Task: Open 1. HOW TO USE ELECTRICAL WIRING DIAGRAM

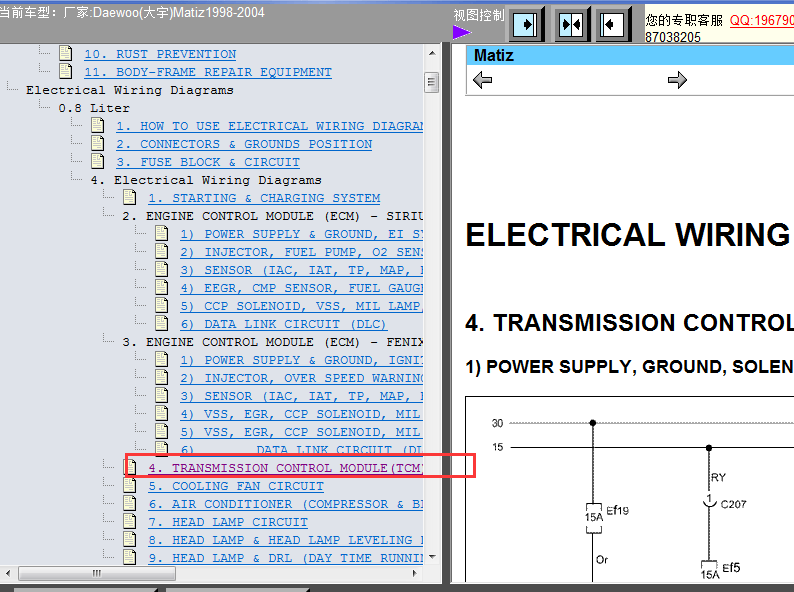Action: pyautogui.click(x=269, y=126)
